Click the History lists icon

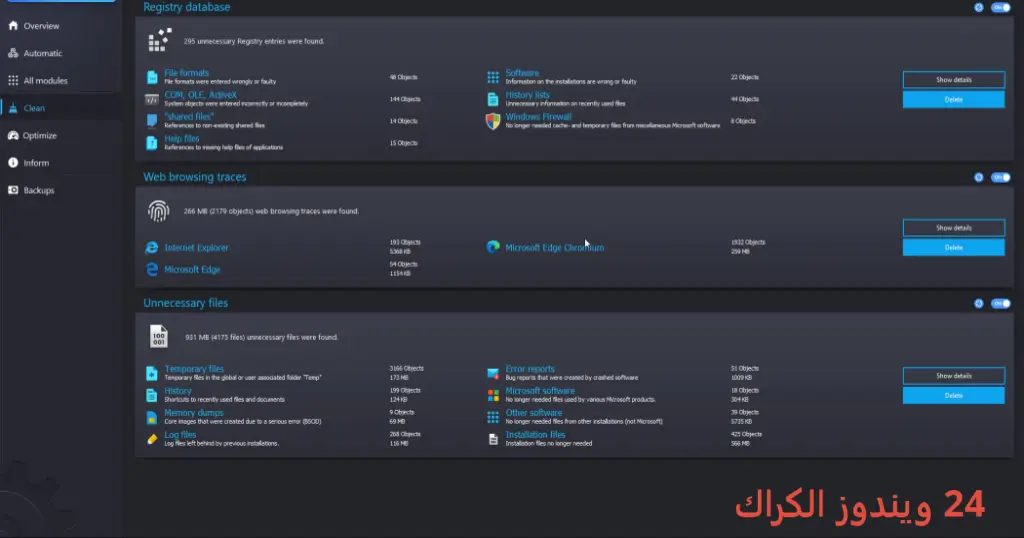[x=493, y=99]
